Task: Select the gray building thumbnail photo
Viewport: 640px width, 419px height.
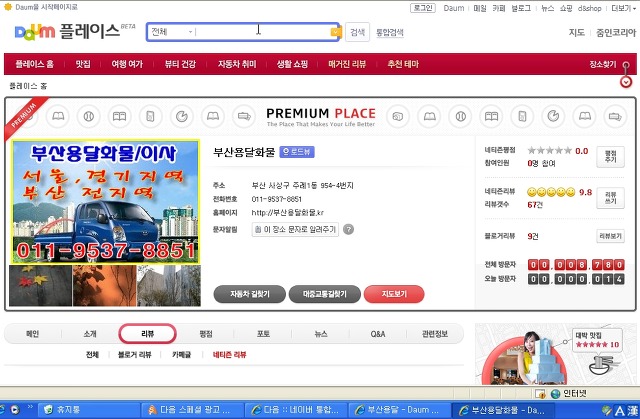Action: click(169, 286)
